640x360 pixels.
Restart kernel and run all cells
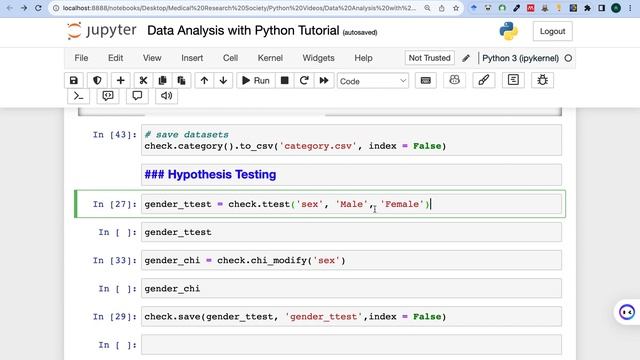pyautogui.click(x=324, y=80)
